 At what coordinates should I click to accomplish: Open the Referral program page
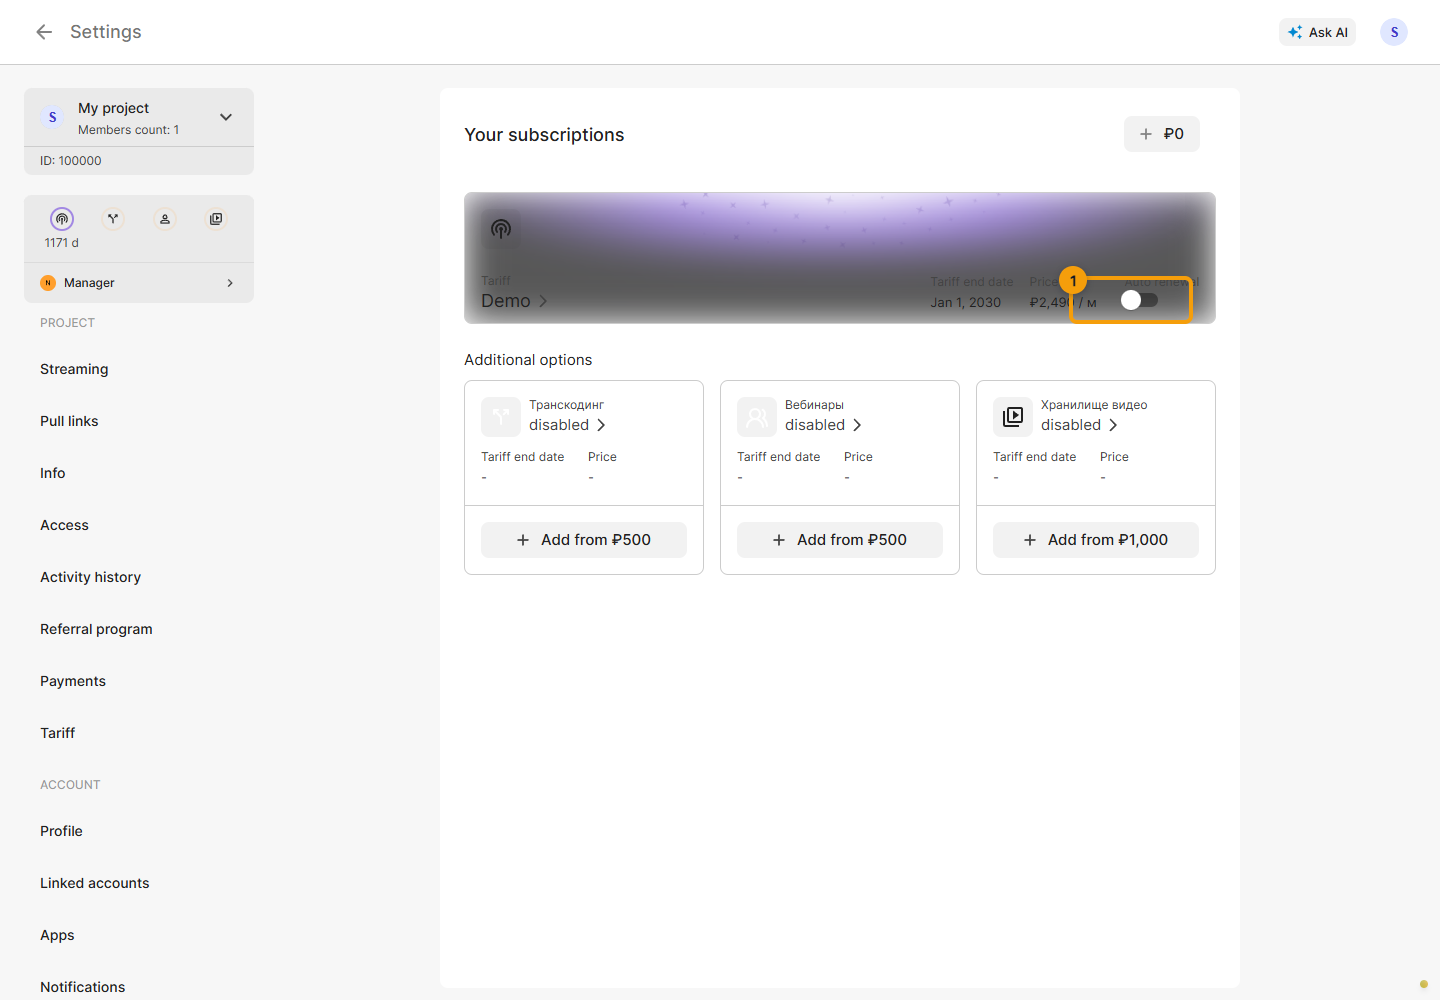(x=96, y=629)
